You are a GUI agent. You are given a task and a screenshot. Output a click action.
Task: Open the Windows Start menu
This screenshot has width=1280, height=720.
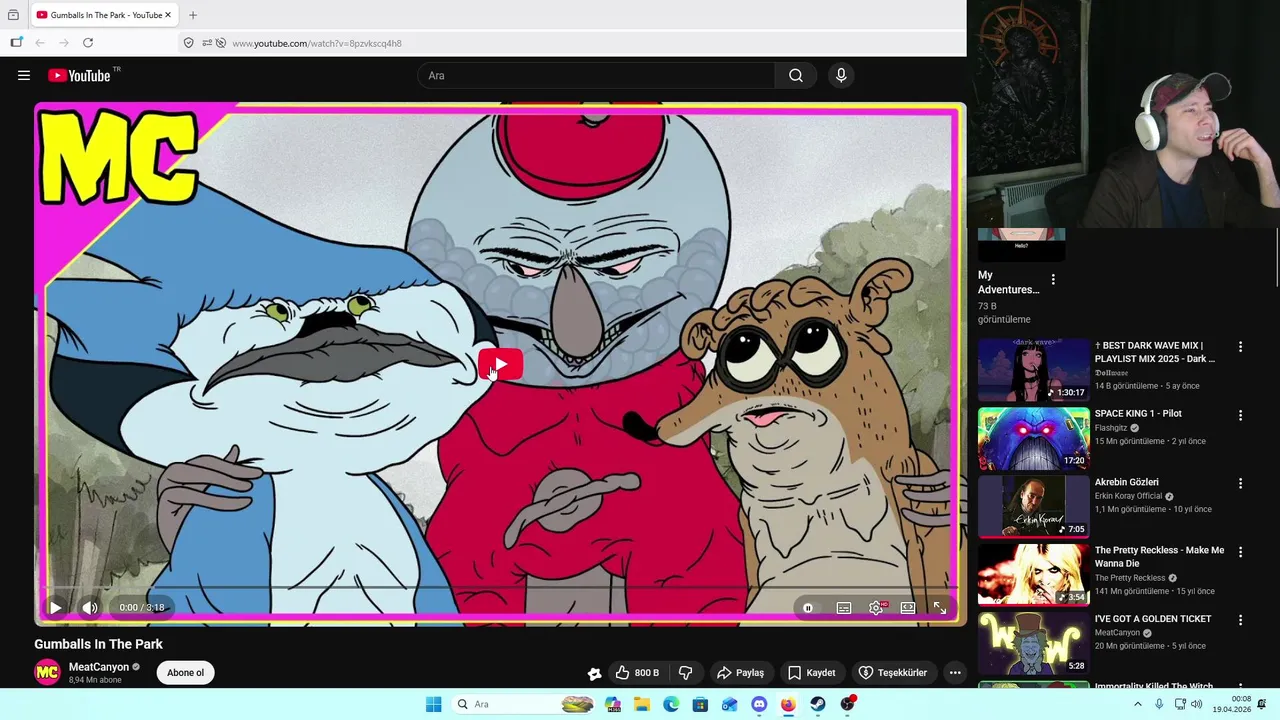(x=433, y=704)
